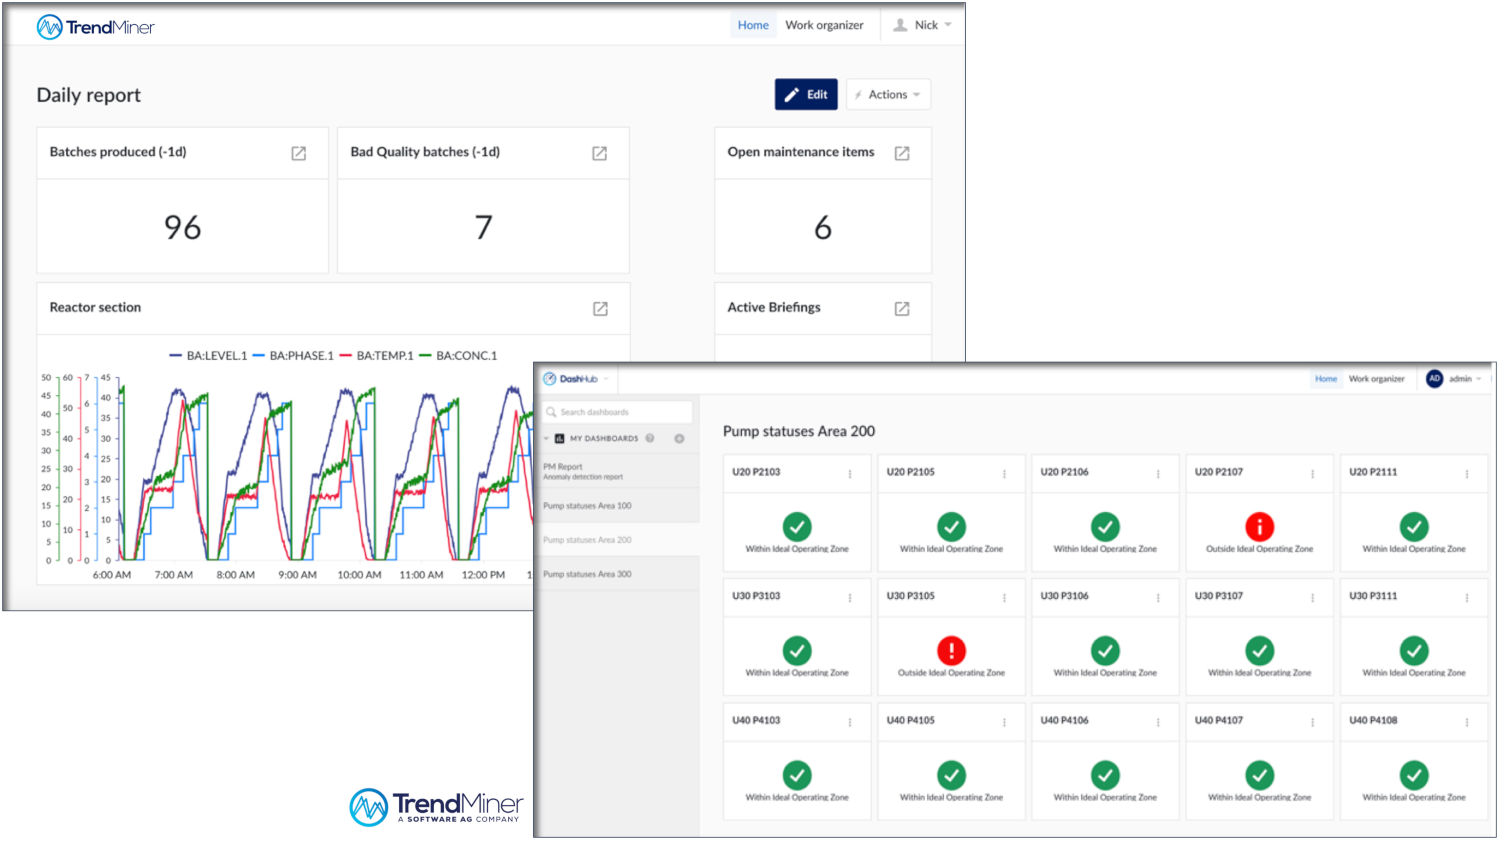Open the Batches produced tile externally

(x=299, y=153)
